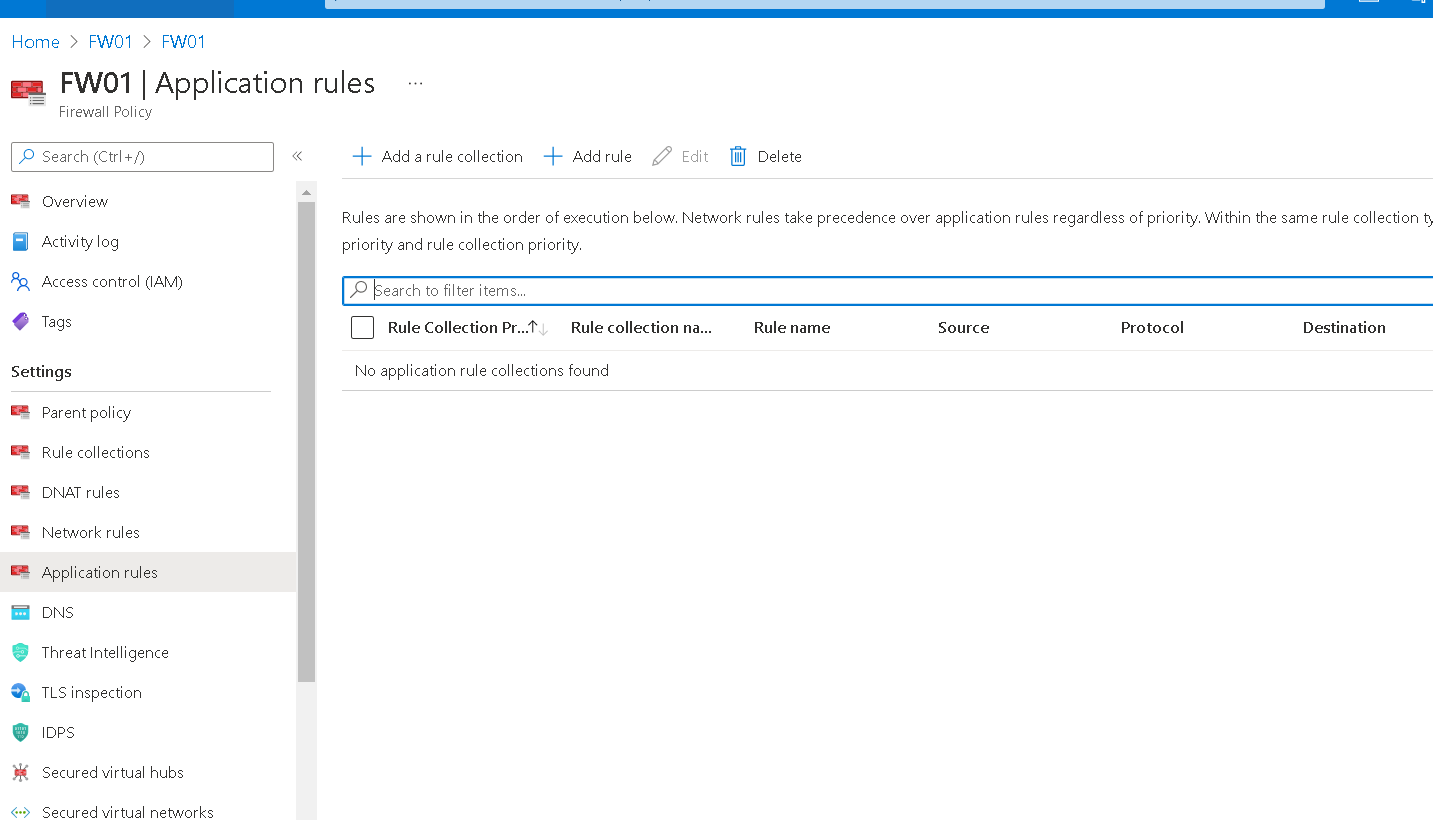Click the DNS icon
Viewport: 1433px width, 820px height.
pyautogui.click(x=20, y=612)
